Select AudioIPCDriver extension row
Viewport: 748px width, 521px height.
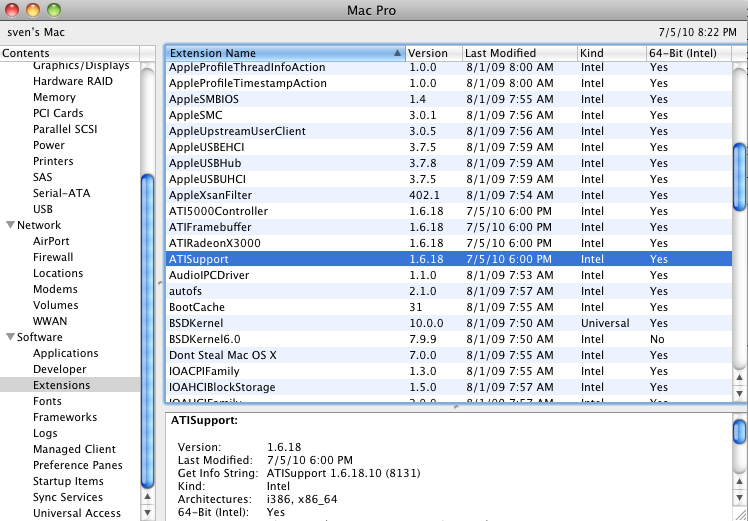coord(449,275)
